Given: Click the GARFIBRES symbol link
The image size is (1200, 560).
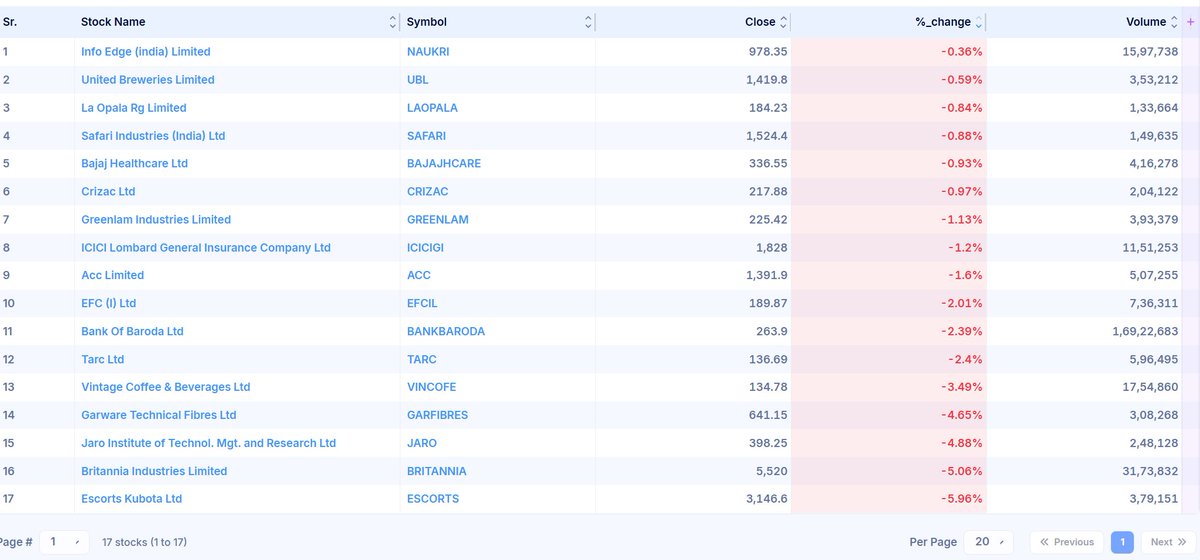Looking at the screenshot, I should (x=437, y=415).
